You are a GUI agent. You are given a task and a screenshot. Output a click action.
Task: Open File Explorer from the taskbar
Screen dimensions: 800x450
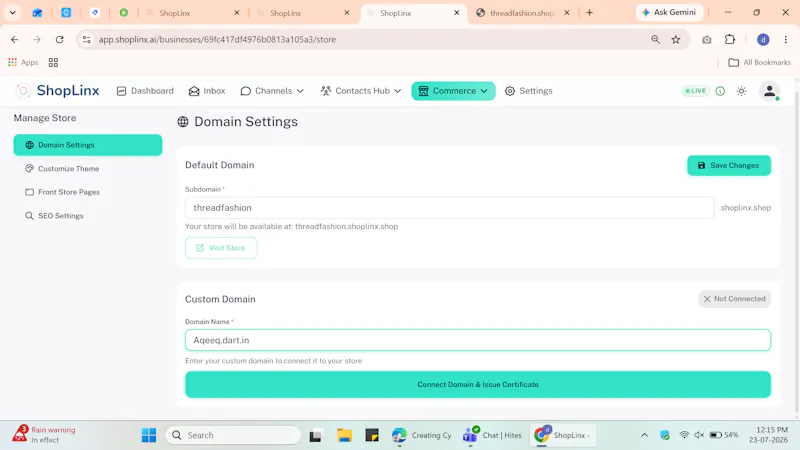click(344, 435)
